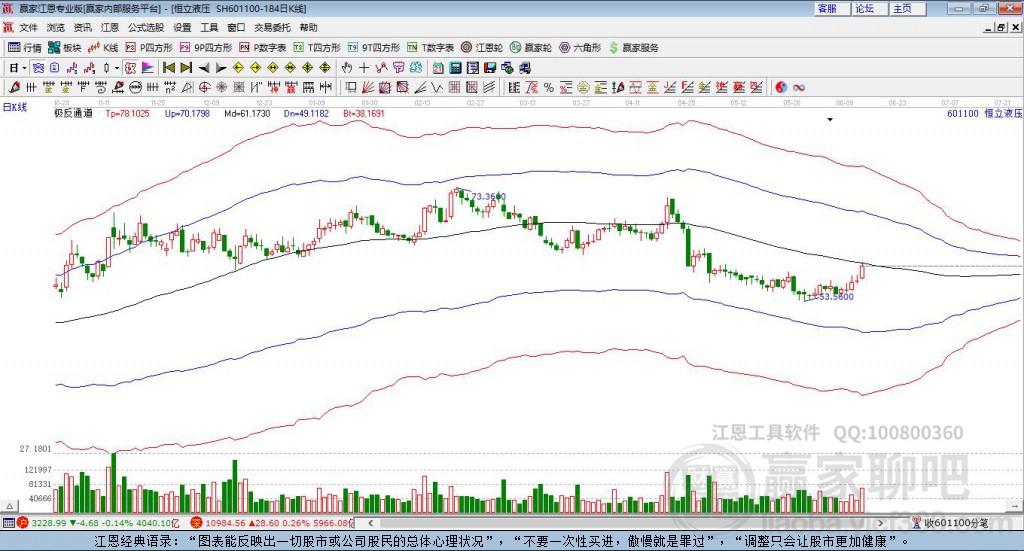Open the 设置 menu
The image size is (1024, 551).
tap(182, 27)
